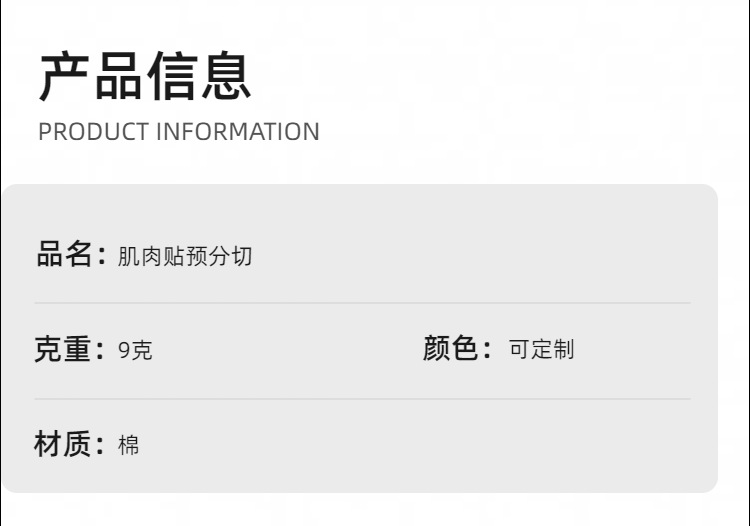Click the character 产 in the heading
The image size is (750, 526).
pyautogui.click(x=64, y=77)
